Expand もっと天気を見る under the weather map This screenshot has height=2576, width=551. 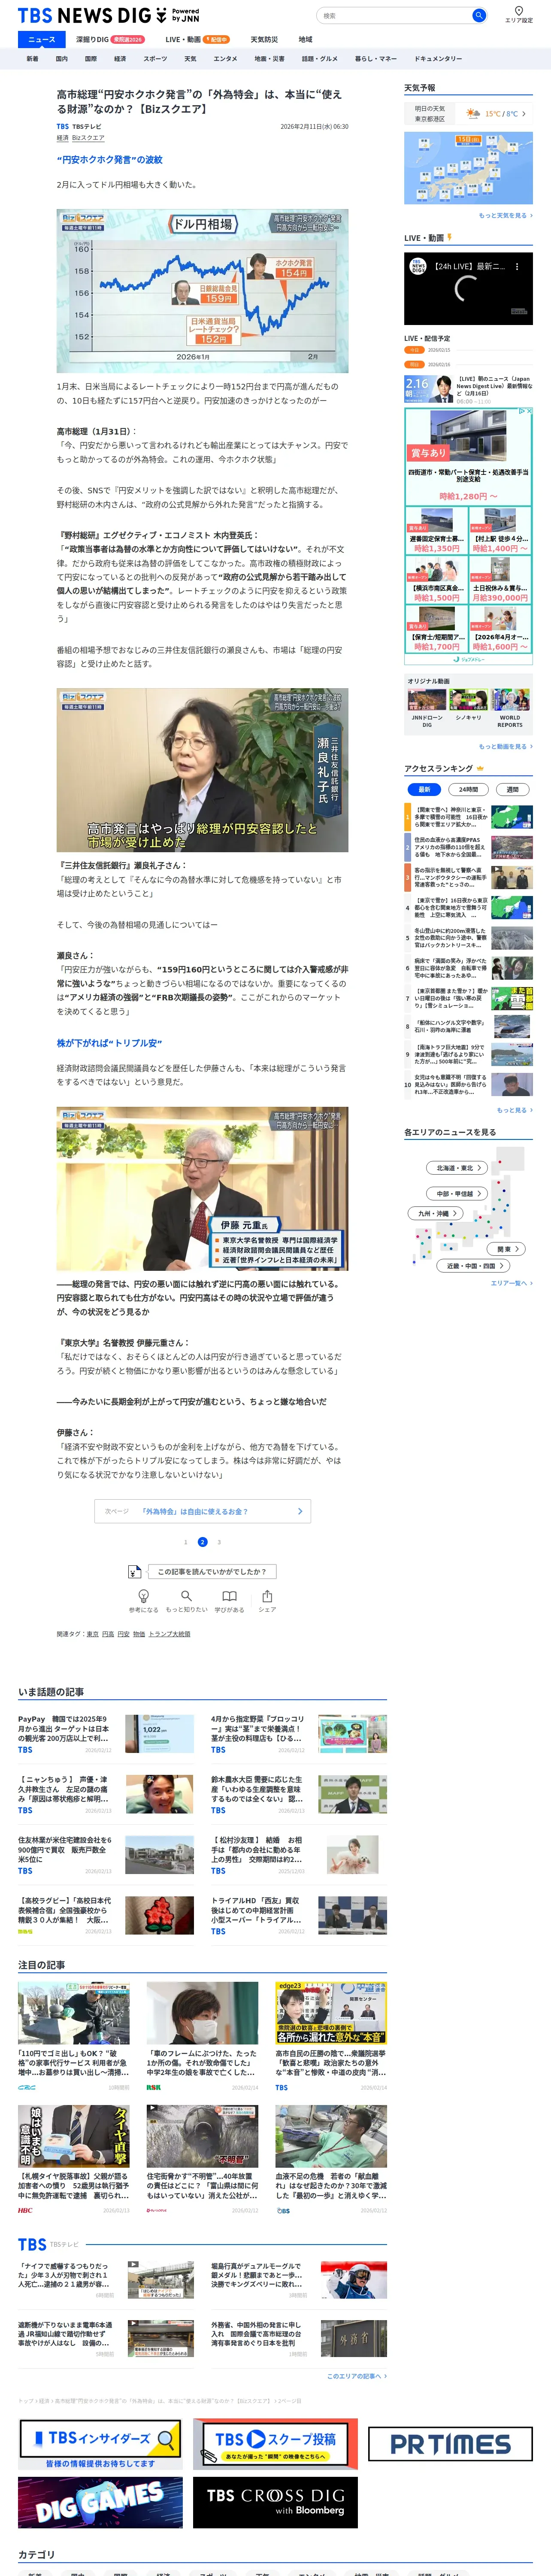click(505, 215)
